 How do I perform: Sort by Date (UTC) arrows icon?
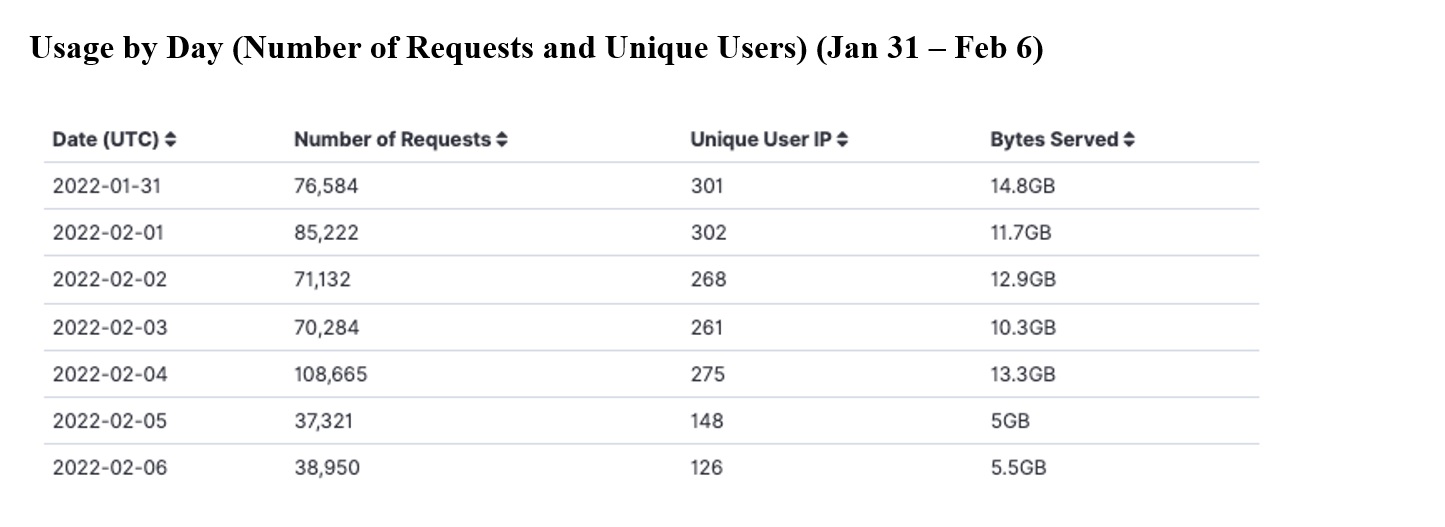tap(171, 141)
